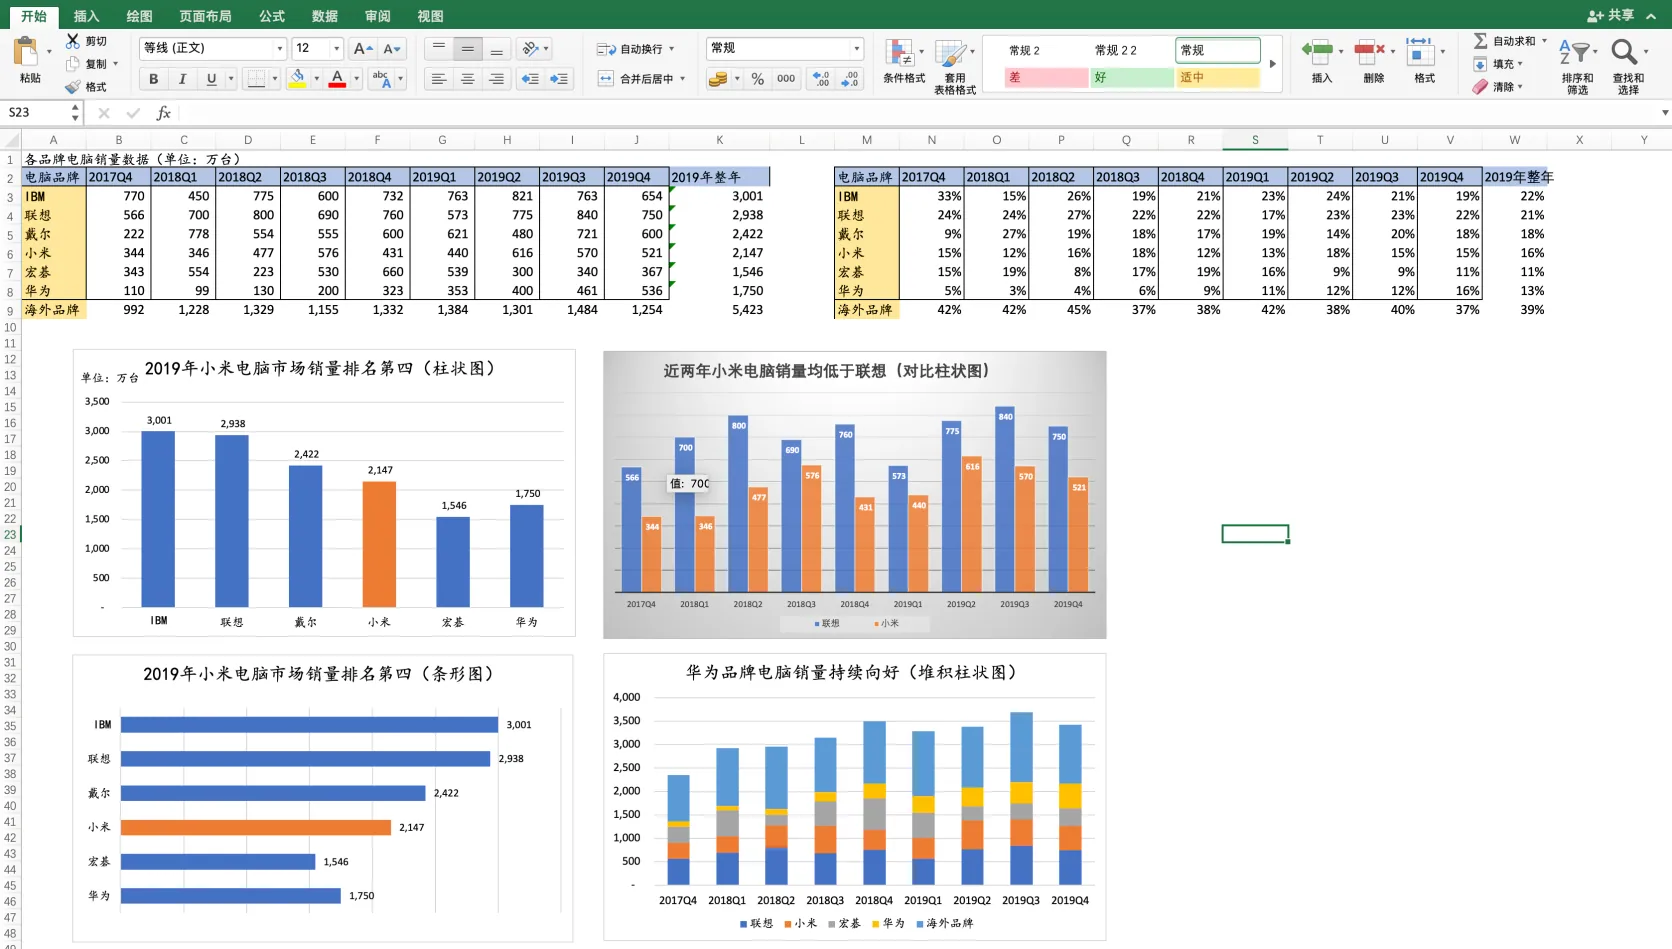1672x949 pixels.
Task: Expand the Fill (填充) dropdown
Action: (1520, 64)
